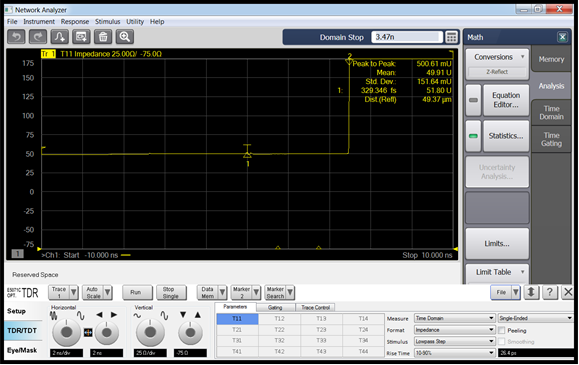Click the small vertical scale waveform icon
The width and height of the screenshot is (579, 365).
tap(137, 316)
